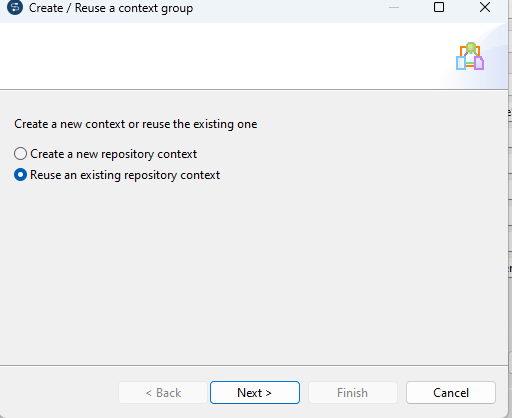Click the context group wizard banner icon
This screenshot has height=418, width=512.
[470, 56]
